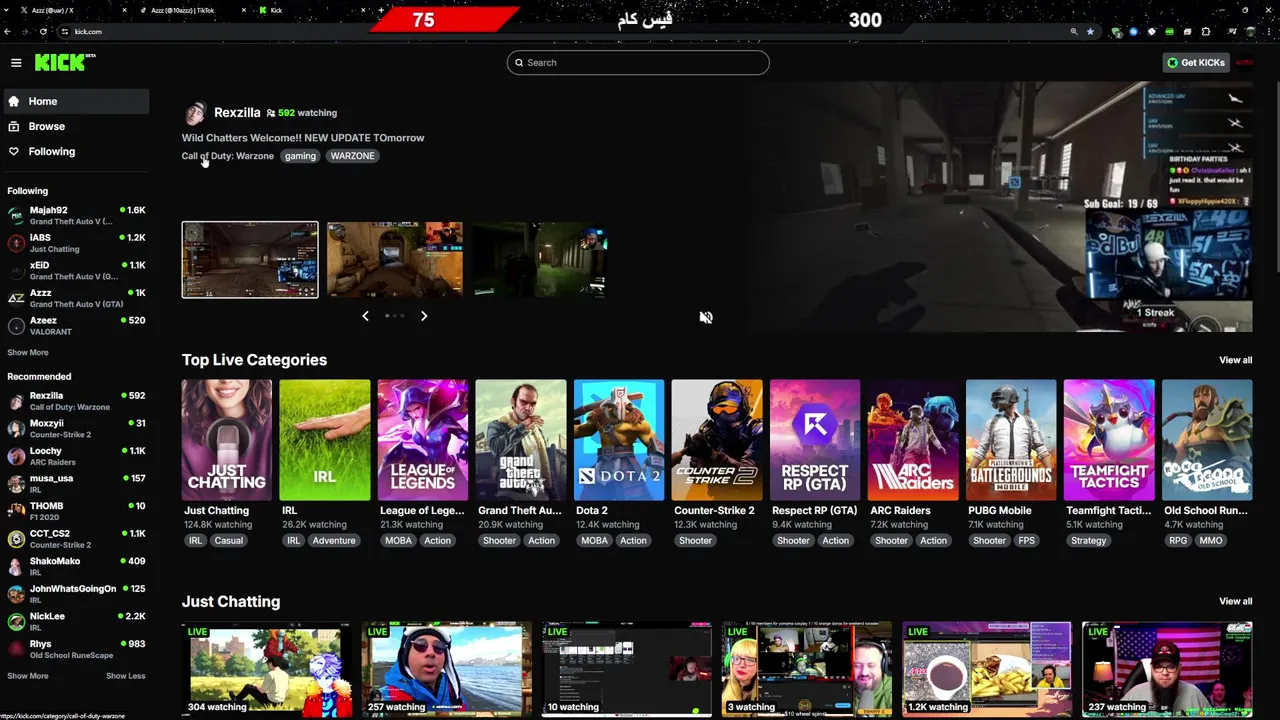Open League of Legends category cover
This screenshot has width=1280, height=720.
click(x=423, y=440)
